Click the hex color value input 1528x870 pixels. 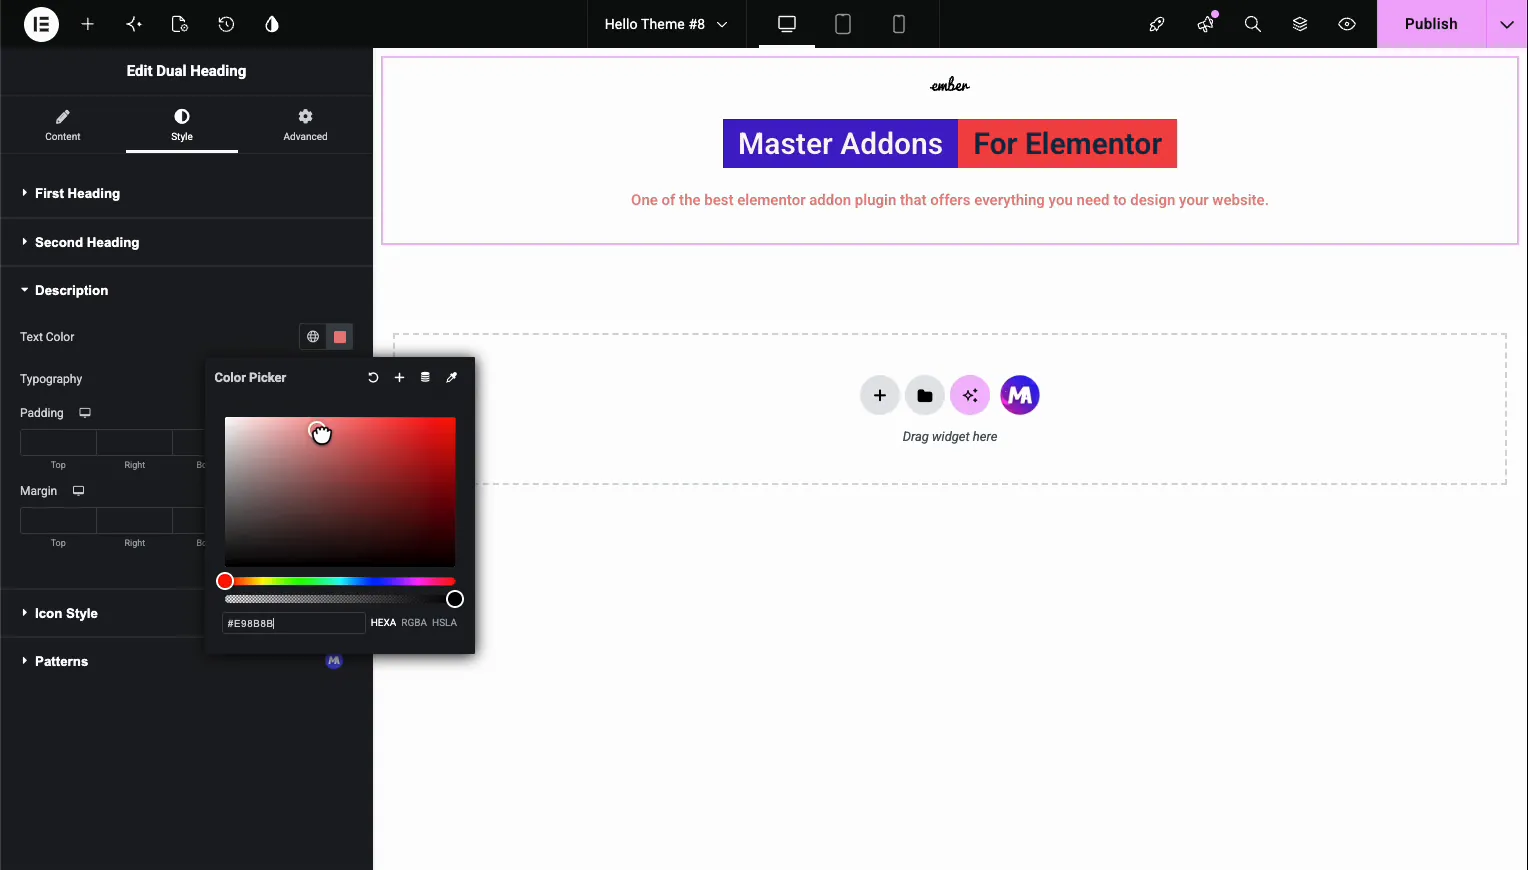[293, 623]
